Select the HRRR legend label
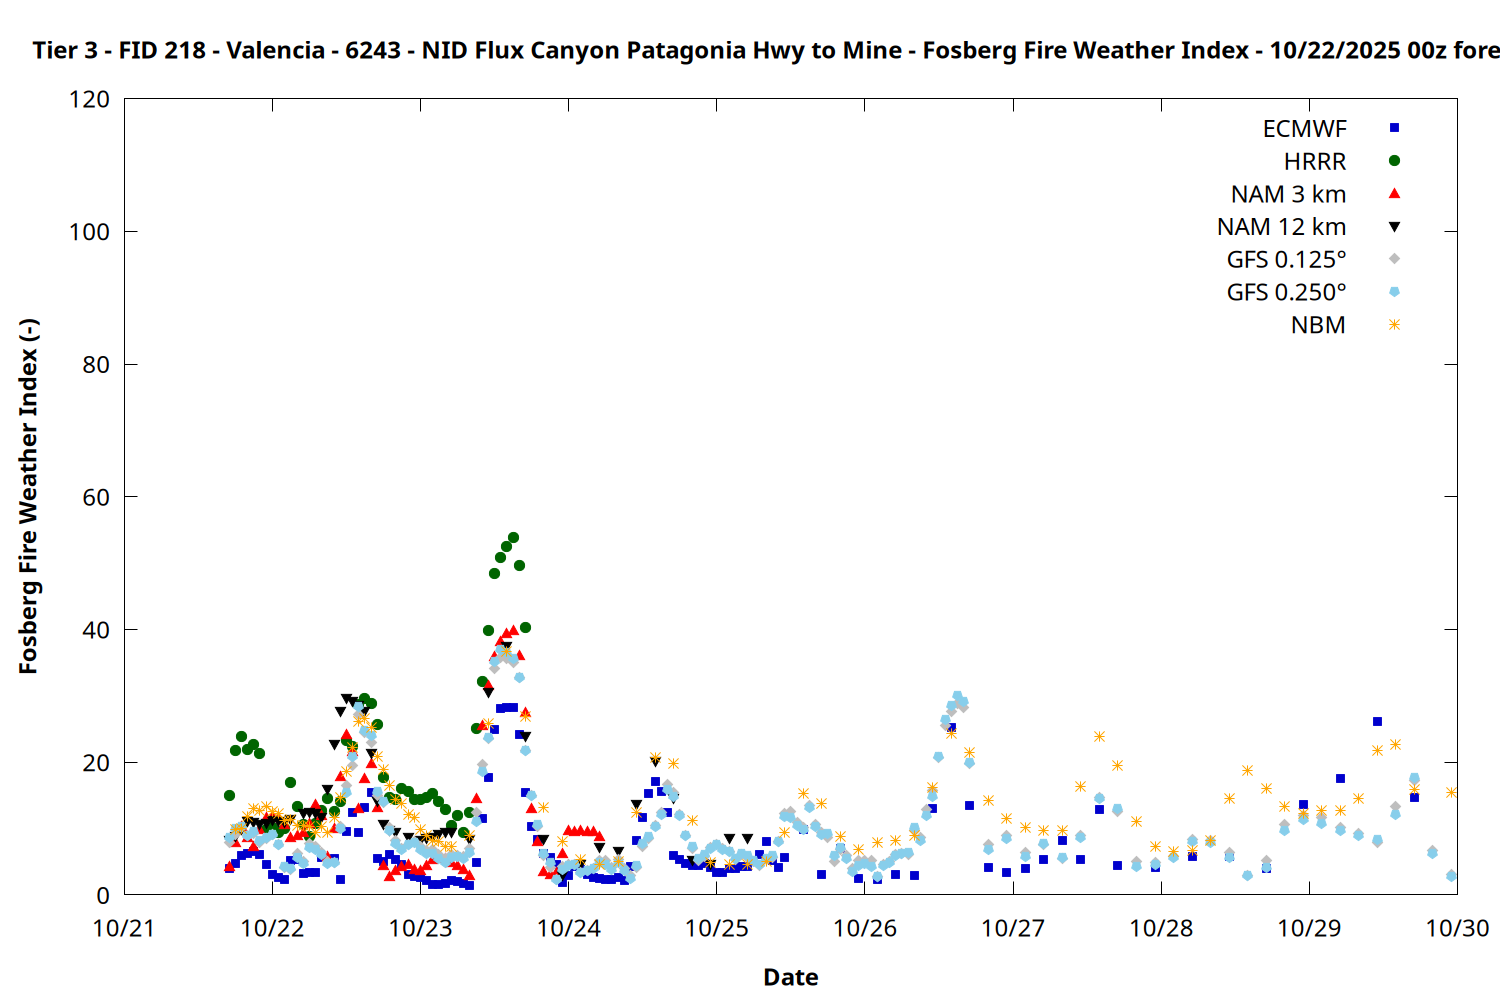This screenshot has height=1000, width=1500. pyautogui.click(x=1315, y=162)
